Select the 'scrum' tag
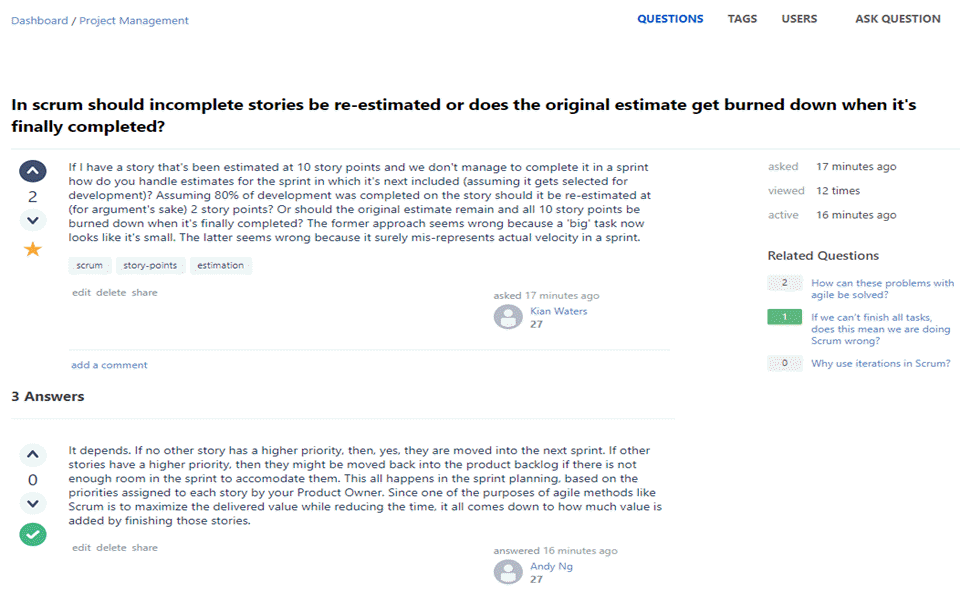 [90, 266]
